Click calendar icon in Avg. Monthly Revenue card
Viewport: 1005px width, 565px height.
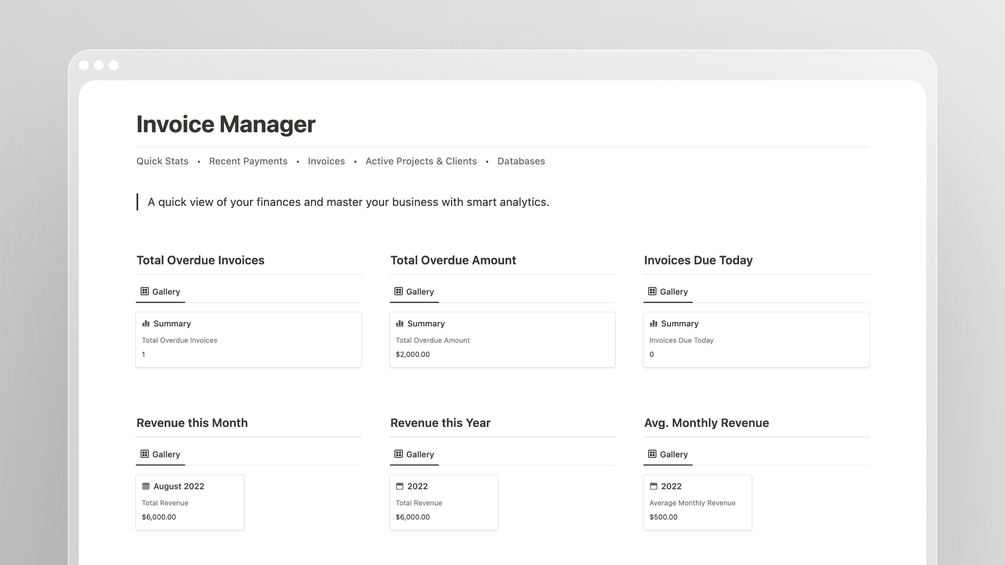pyautogui.click(x=653, y=486)
